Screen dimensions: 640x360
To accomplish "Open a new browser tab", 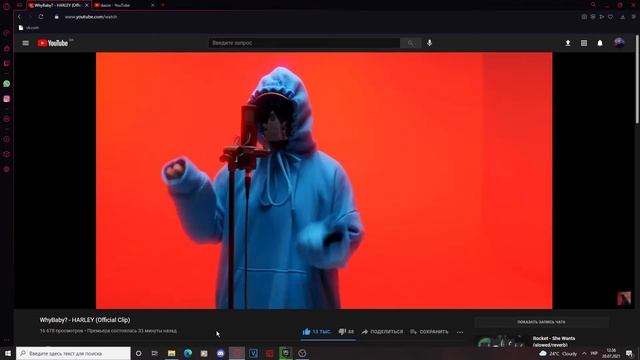I will [163, 5].
